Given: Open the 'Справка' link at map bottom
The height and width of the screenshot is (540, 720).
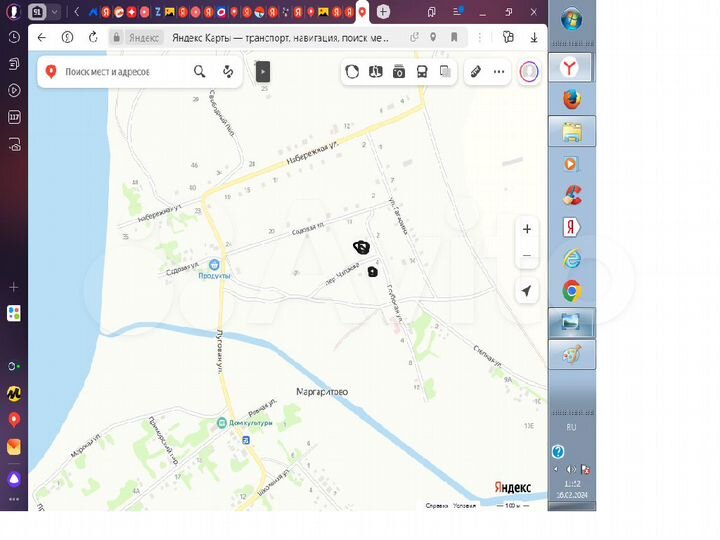Looking at the screenshot, I should click(436, 506).
